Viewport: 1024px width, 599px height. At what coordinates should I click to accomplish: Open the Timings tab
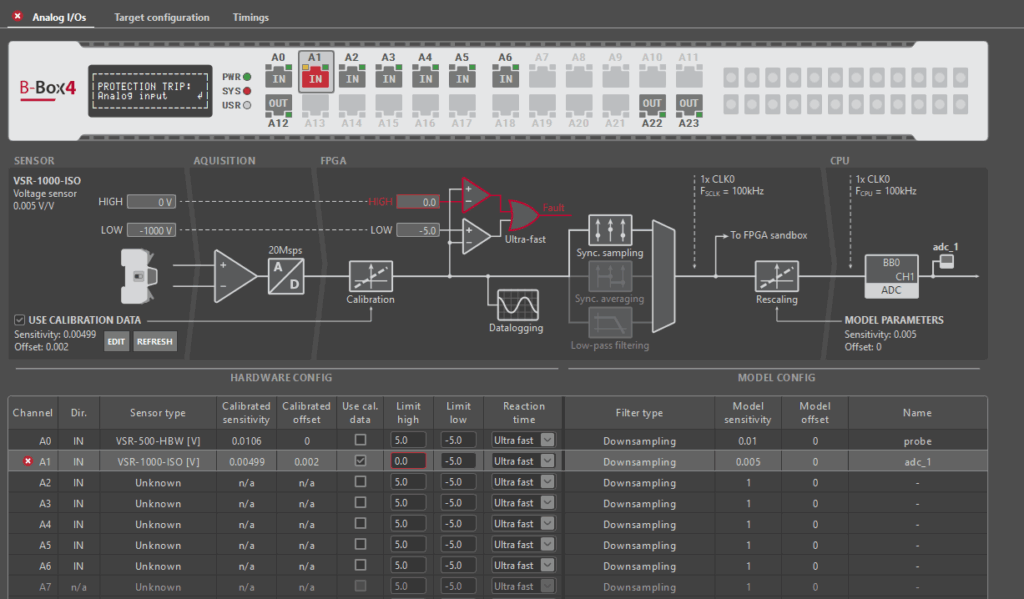[250, 17]
